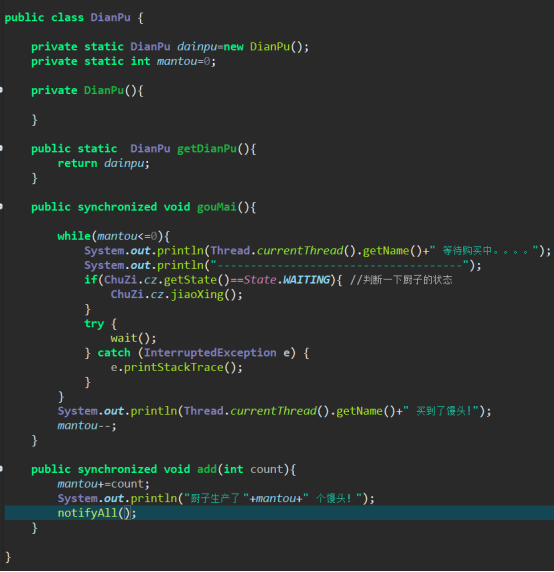Click the getState() method call

(x=197, y=280)
